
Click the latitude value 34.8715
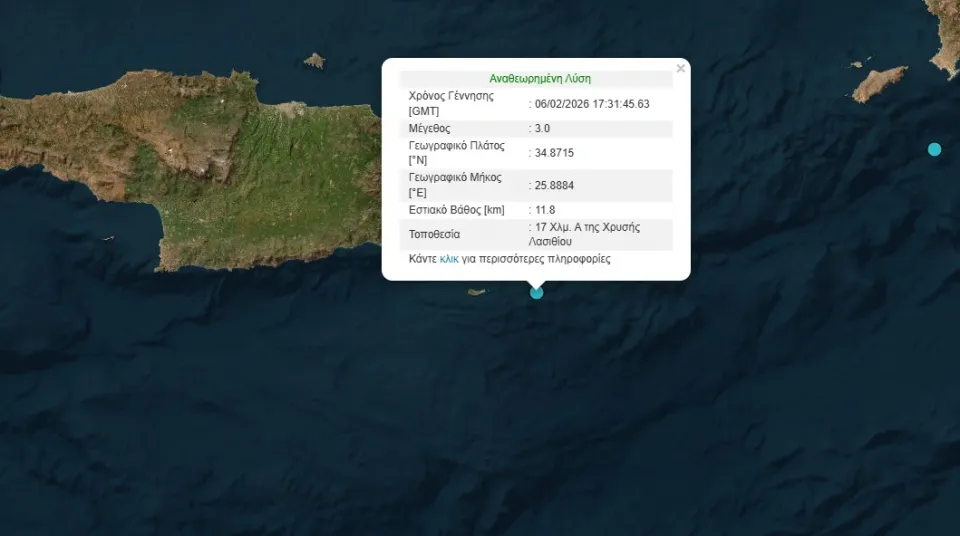(554, 153)
